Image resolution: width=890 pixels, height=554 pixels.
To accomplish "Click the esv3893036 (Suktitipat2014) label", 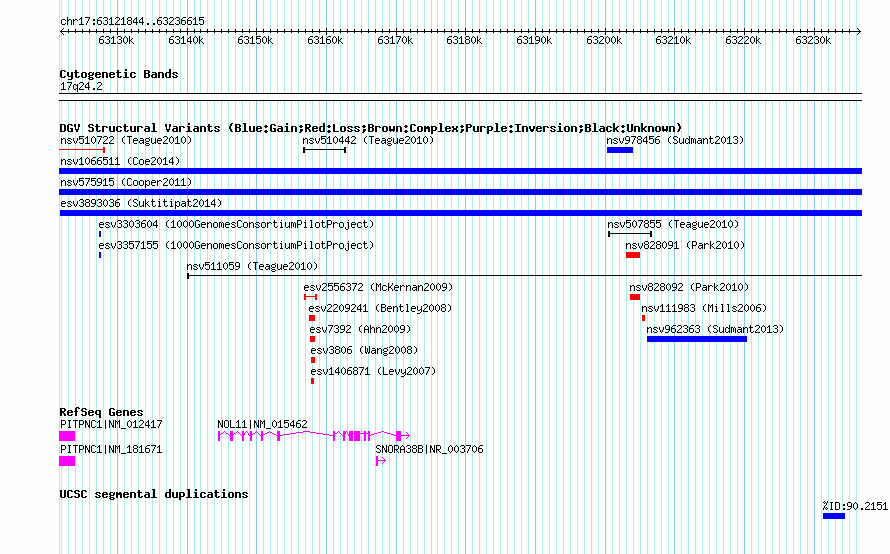I will [141, 203].
